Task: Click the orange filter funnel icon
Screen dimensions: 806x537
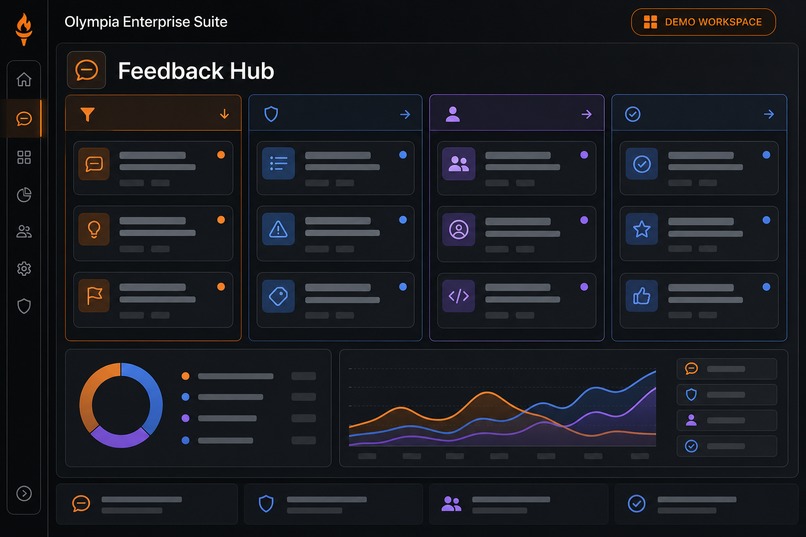Action: [x=87, y=114]
